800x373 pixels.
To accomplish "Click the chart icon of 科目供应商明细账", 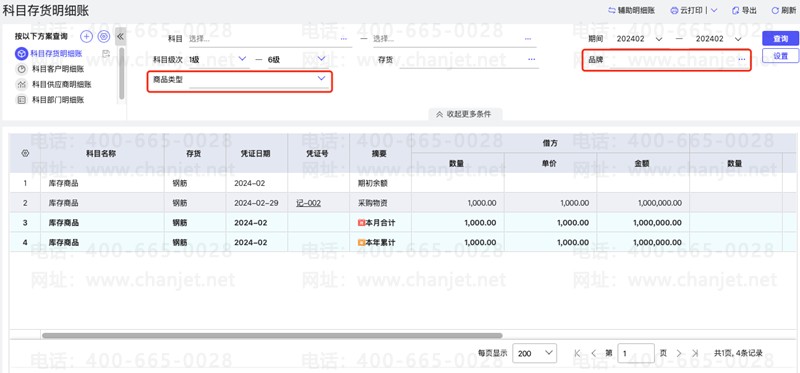I will click(x=21, y=85).
